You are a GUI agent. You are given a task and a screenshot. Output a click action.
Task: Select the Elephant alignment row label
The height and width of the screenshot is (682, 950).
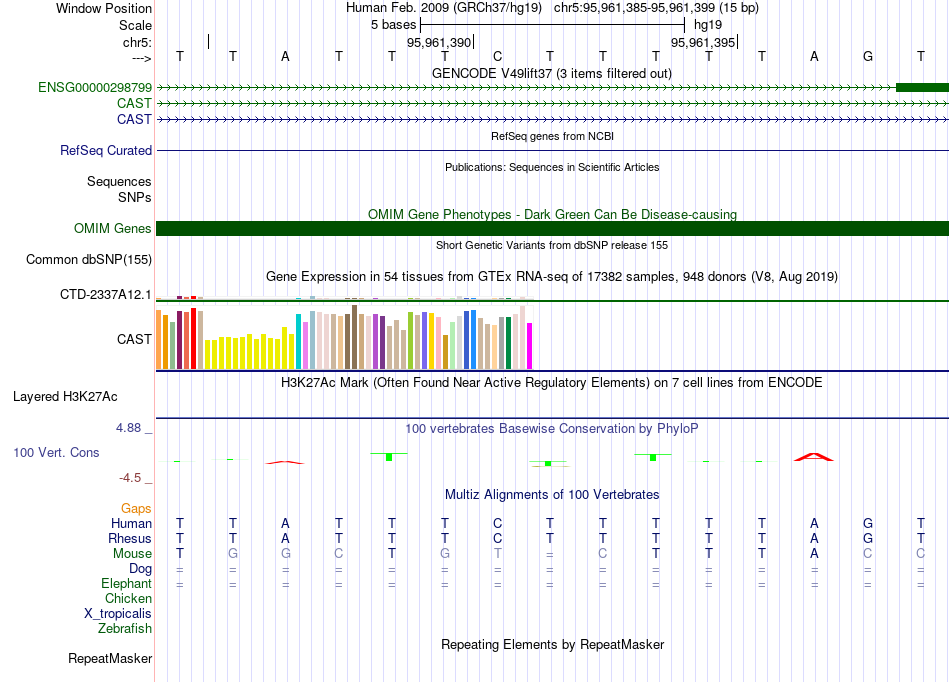tap(127, 583)
